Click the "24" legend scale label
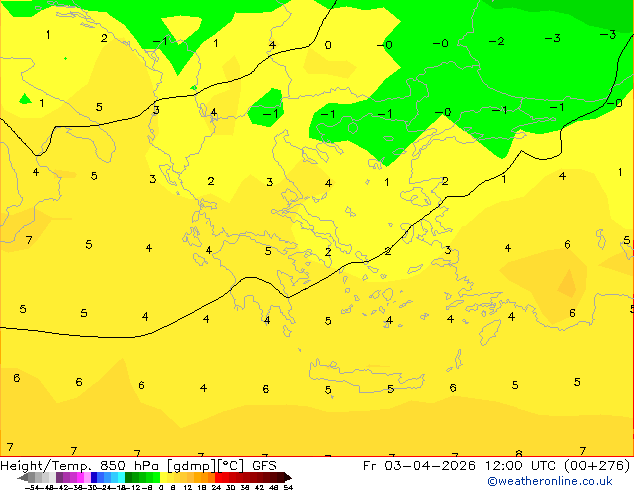Image resolution: width=634 pixels, height=490 pixels. coord(217,488)
